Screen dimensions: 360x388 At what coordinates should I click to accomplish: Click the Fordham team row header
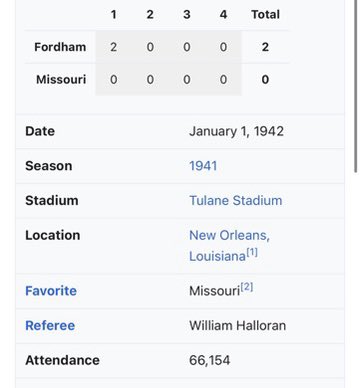(x=60, y=47)
